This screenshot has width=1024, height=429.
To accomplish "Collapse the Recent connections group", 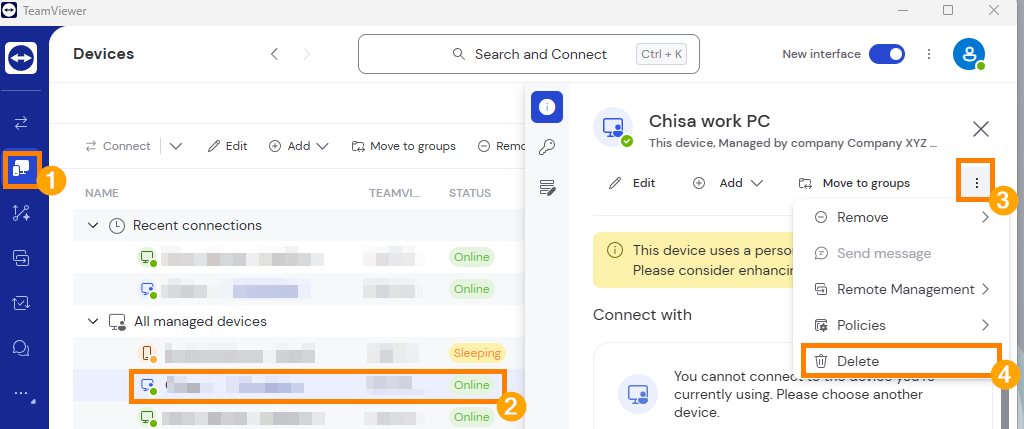I will click(x=93, y=226).
